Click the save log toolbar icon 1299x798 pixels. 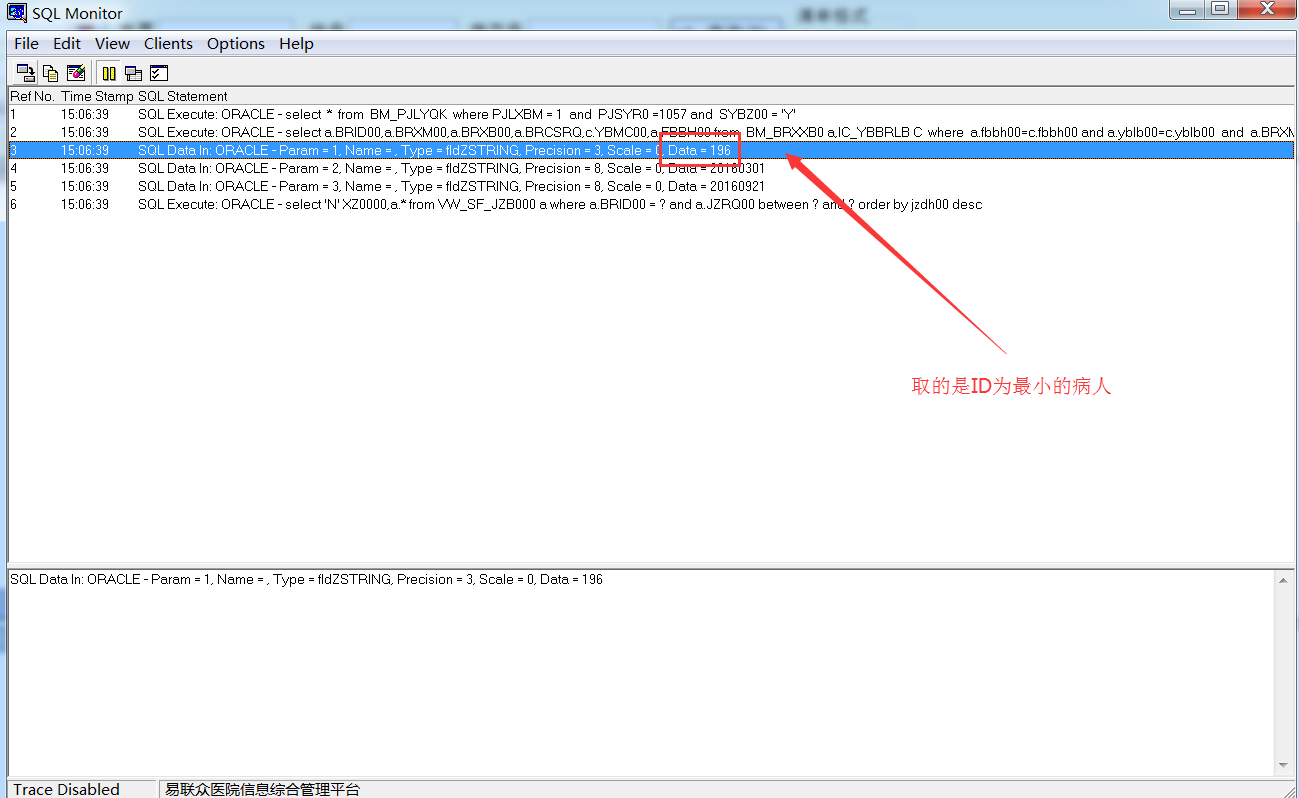tap(26, 72)
